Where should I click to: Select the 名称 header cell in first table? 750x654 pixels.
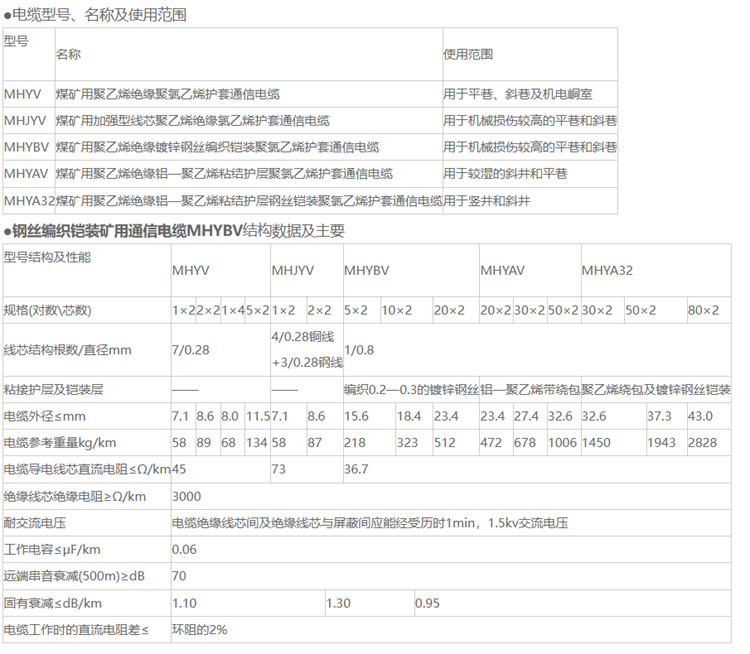(68, 54)
